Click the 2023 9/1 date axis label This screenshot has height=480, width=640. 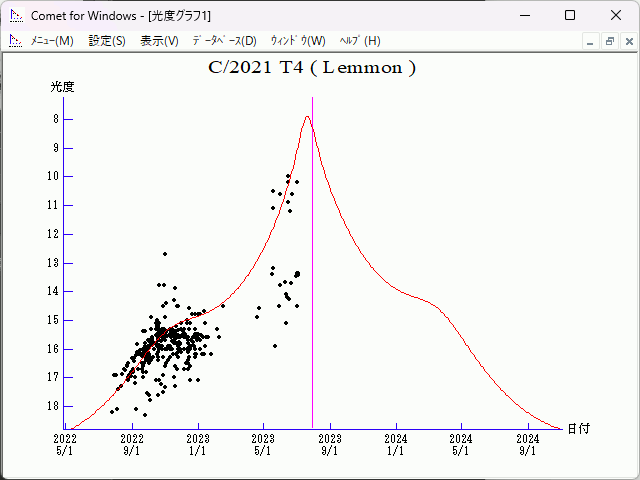pyautogui.click(x=330, y=445)
